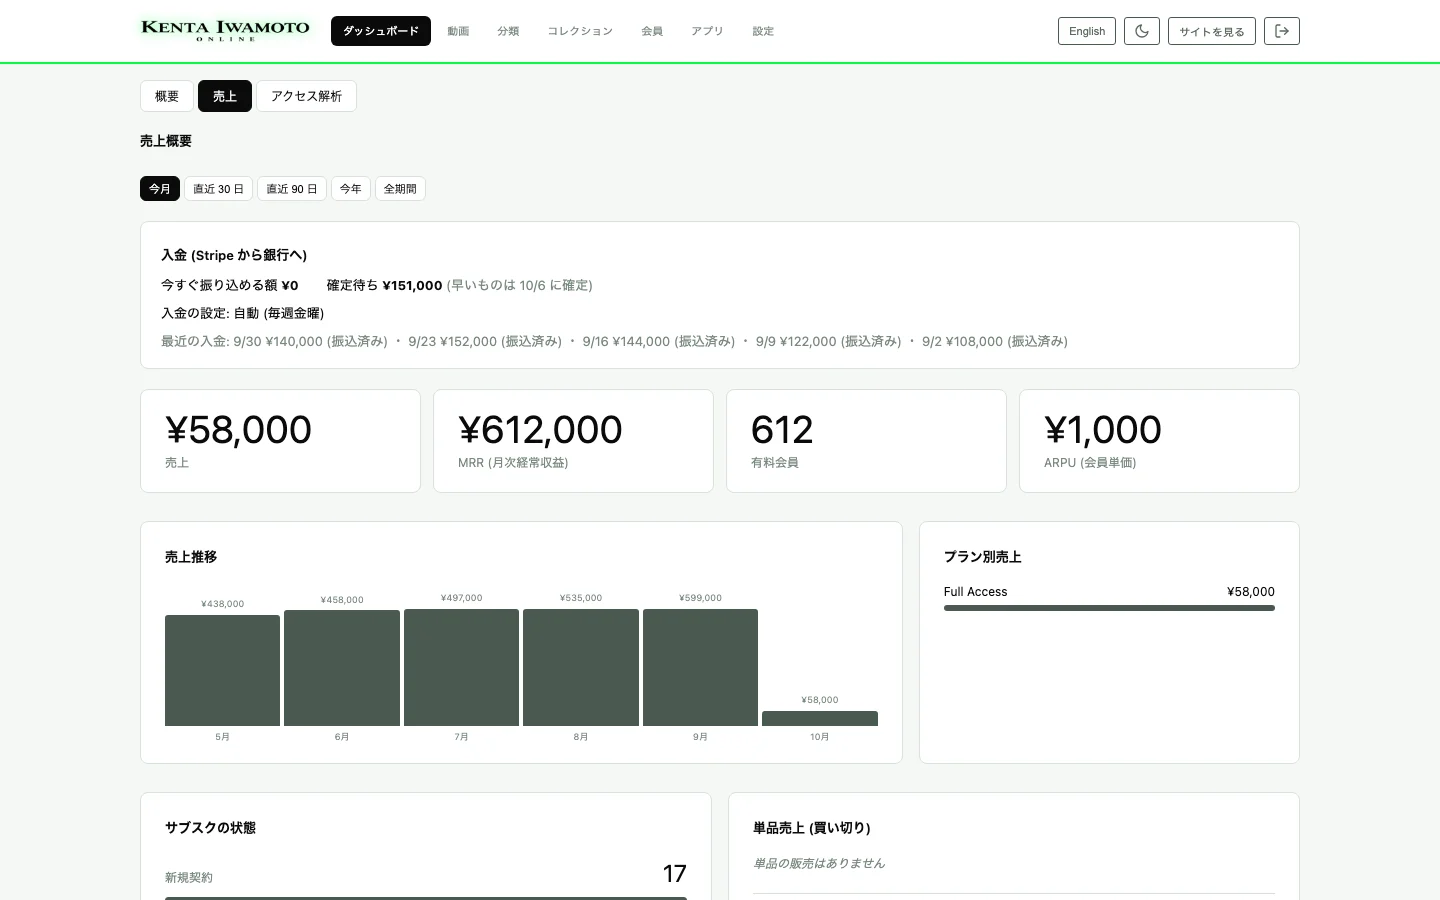Viewport: 1440px width, 900px height.
Task: Click the 8月 bar labeled ¥535,000
Action: (581, 667)
